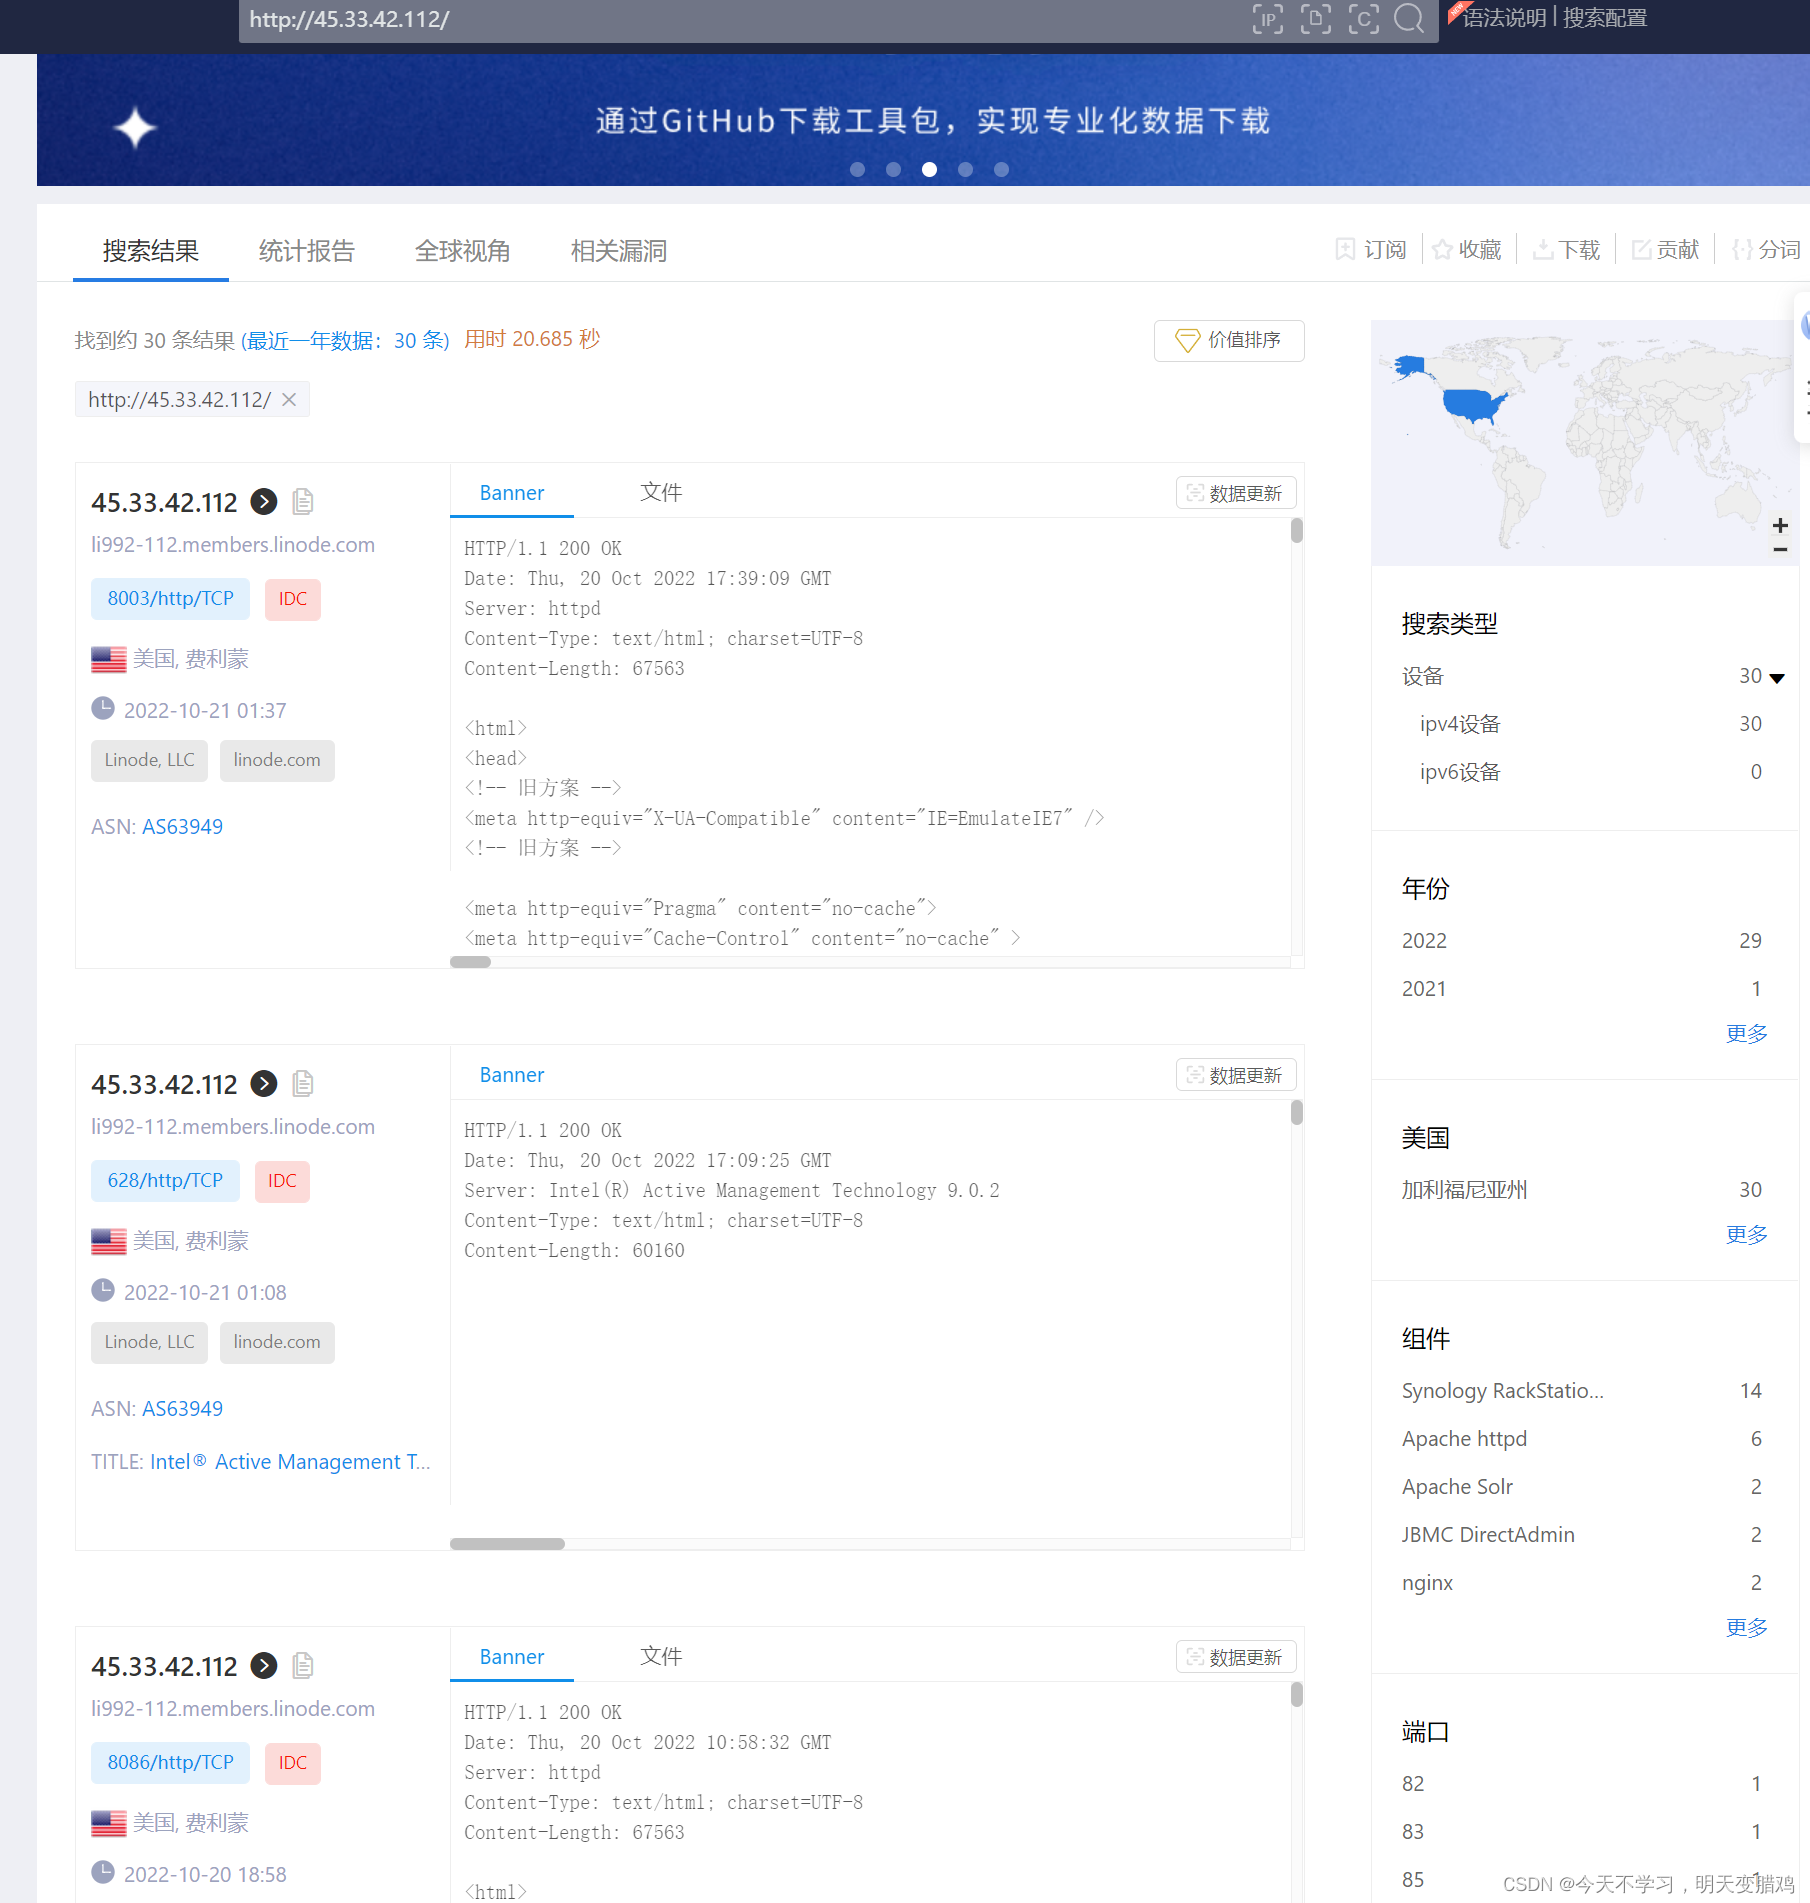This screenshot has width=1810, height=1903.
Task: Select the 2022 year filter
Action: point(1424,940)
